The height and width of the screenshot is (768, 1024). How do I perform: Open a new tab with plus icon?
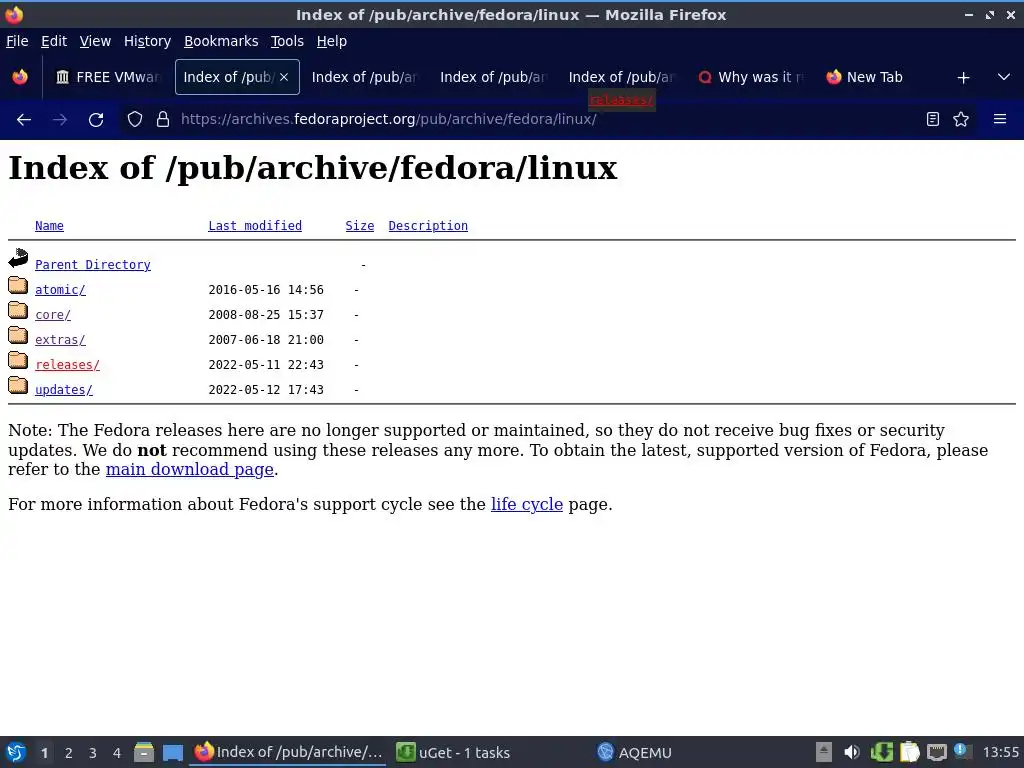tap(963, 78)
